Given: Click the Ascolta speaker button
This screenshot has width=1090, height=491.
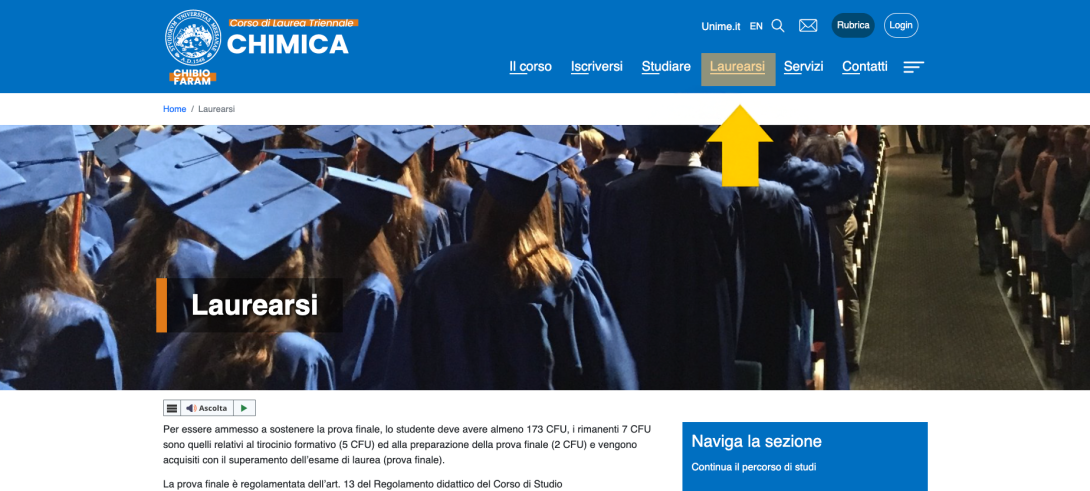Looking at the screenshot, I should (x=206, y=408).
